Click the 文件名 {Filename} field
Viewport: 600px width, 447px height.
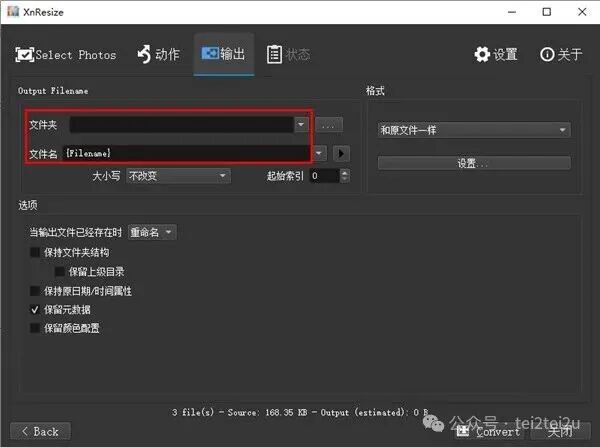186,153
